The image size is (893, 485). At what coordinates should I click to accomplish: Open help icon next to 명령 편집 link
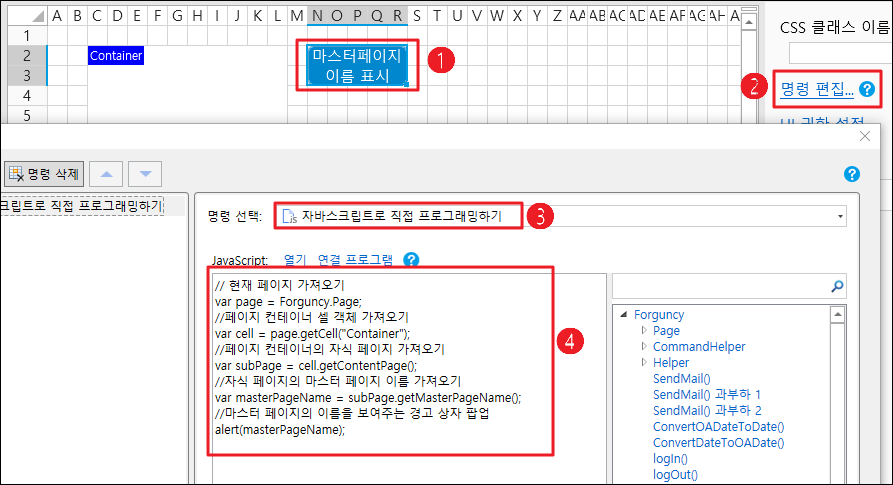click(x=867, y=89)
